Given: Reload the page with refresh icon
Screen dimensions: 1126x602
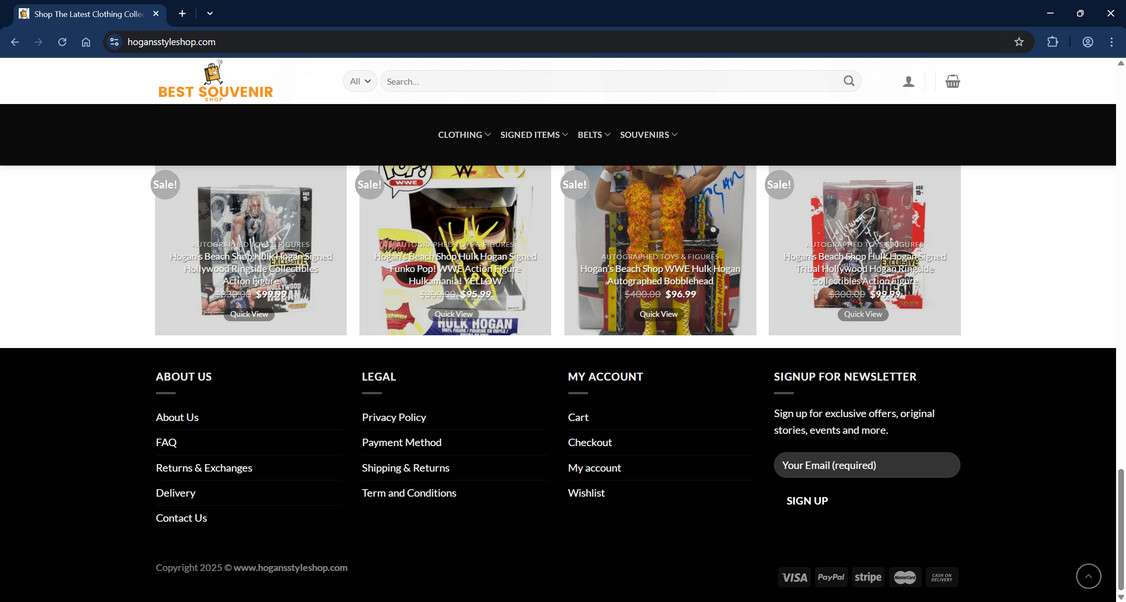Looking at the screenshot, I should click(62, 42).
